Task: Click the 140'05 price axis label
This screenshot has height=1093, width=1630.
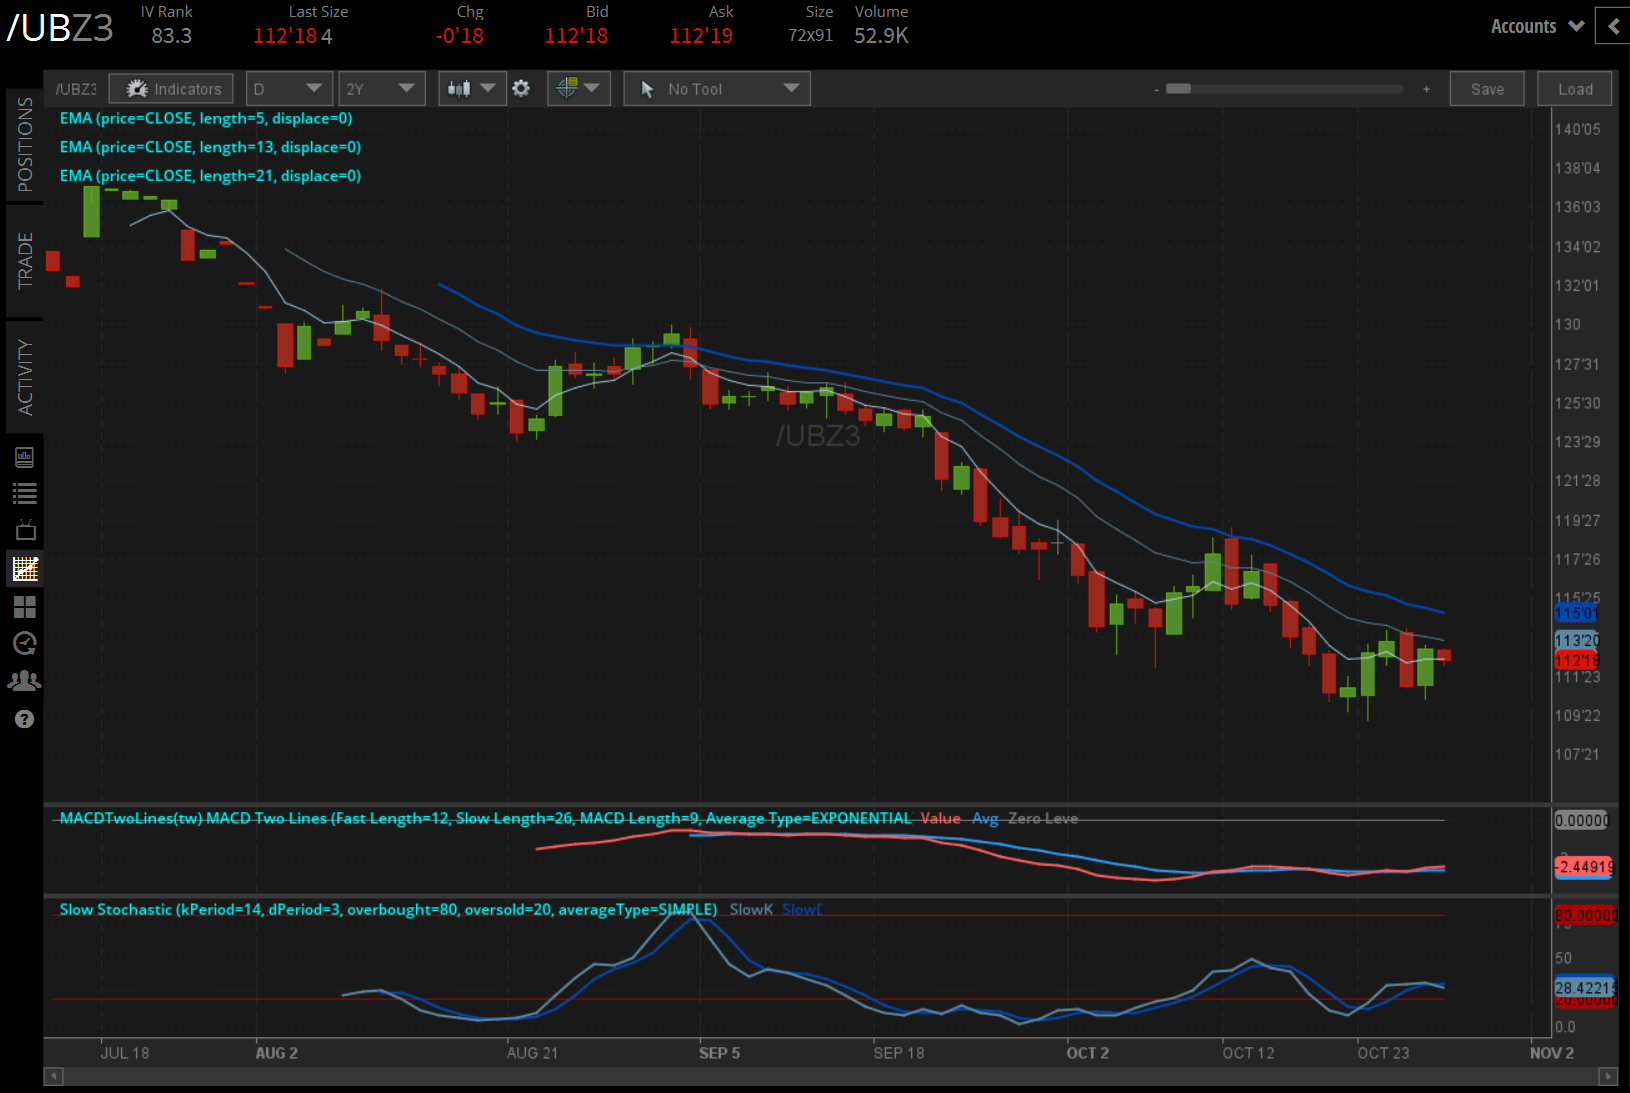Action: [x=1577, y=129]
